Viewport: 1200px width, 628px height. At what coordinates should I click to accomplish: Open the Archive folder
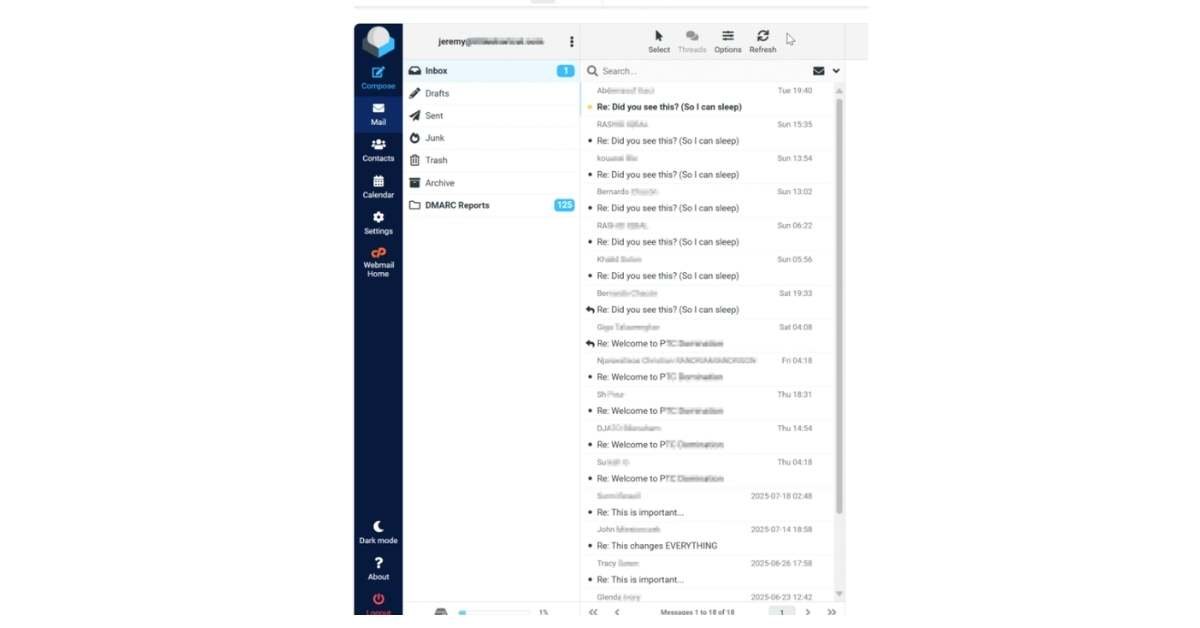pyautogui.click(x=491, y=183)
